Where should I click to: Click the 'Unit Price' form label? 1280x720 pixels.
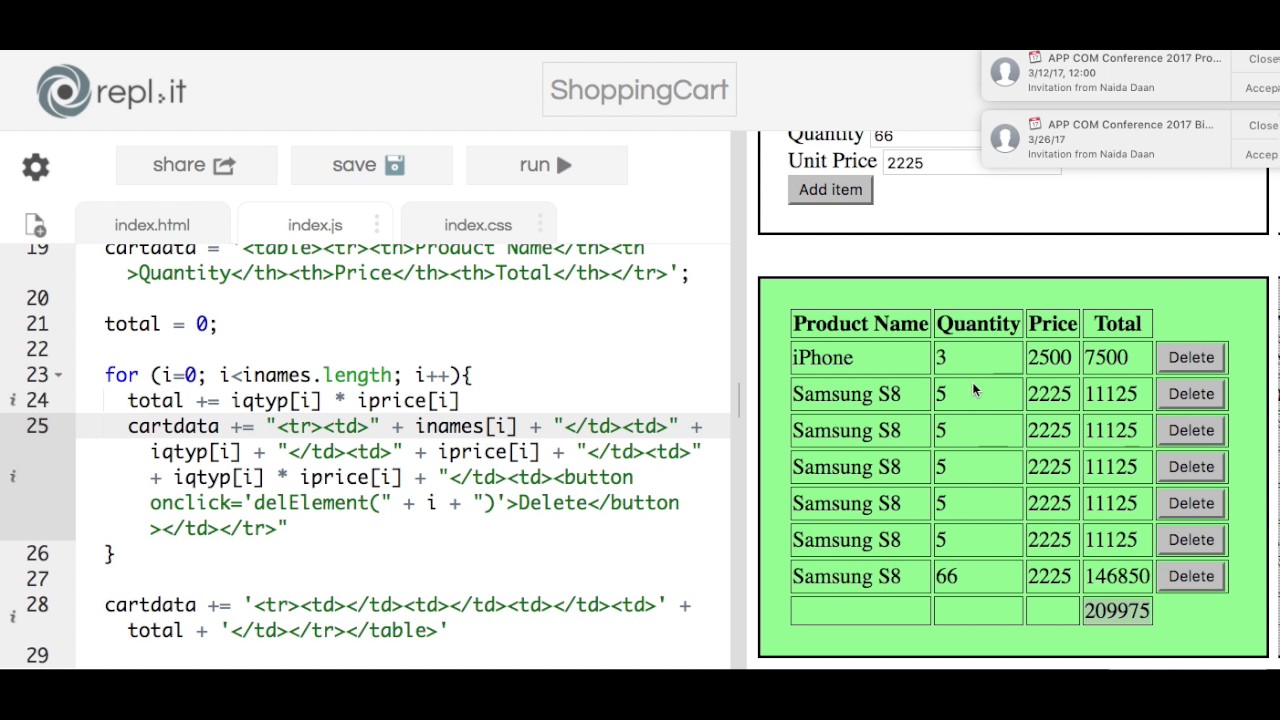pyautogui.click(x=832, y=161)
